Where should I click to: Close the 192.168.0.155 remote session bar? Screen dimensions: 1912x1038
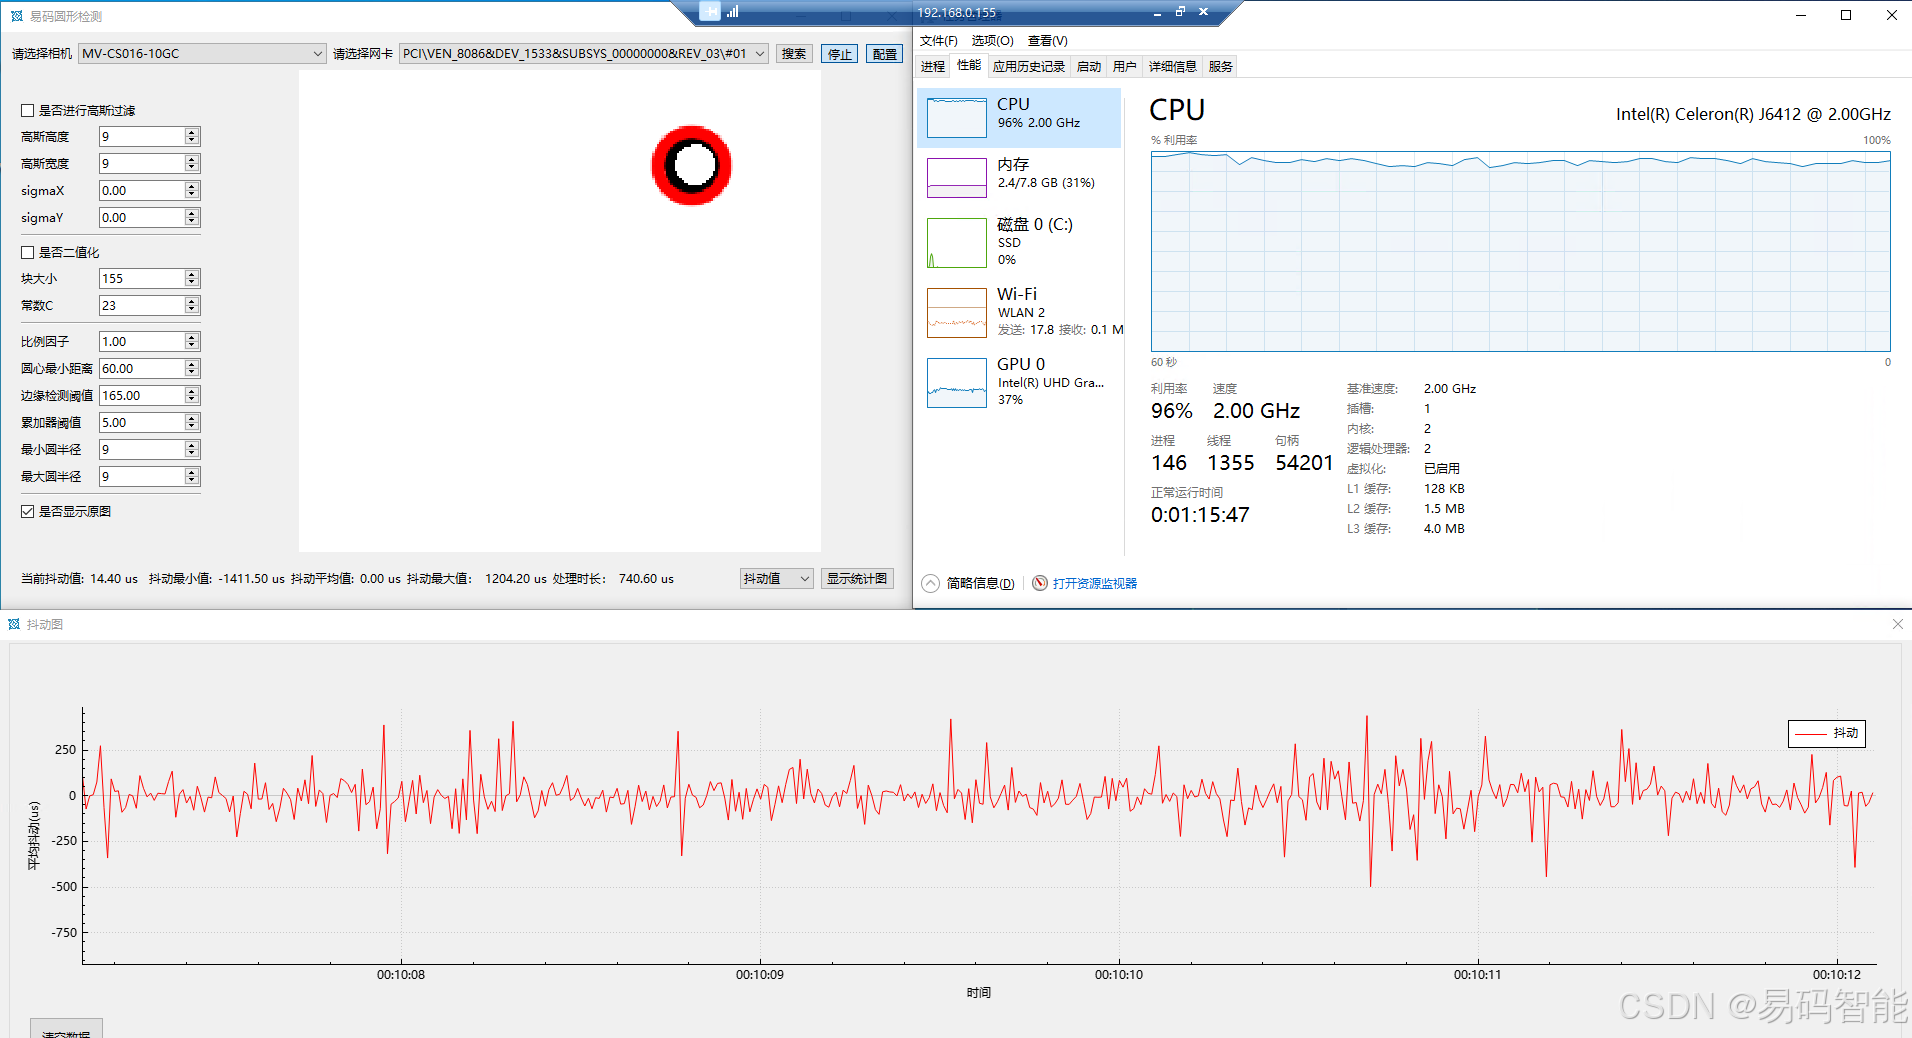click(1204, 12)
